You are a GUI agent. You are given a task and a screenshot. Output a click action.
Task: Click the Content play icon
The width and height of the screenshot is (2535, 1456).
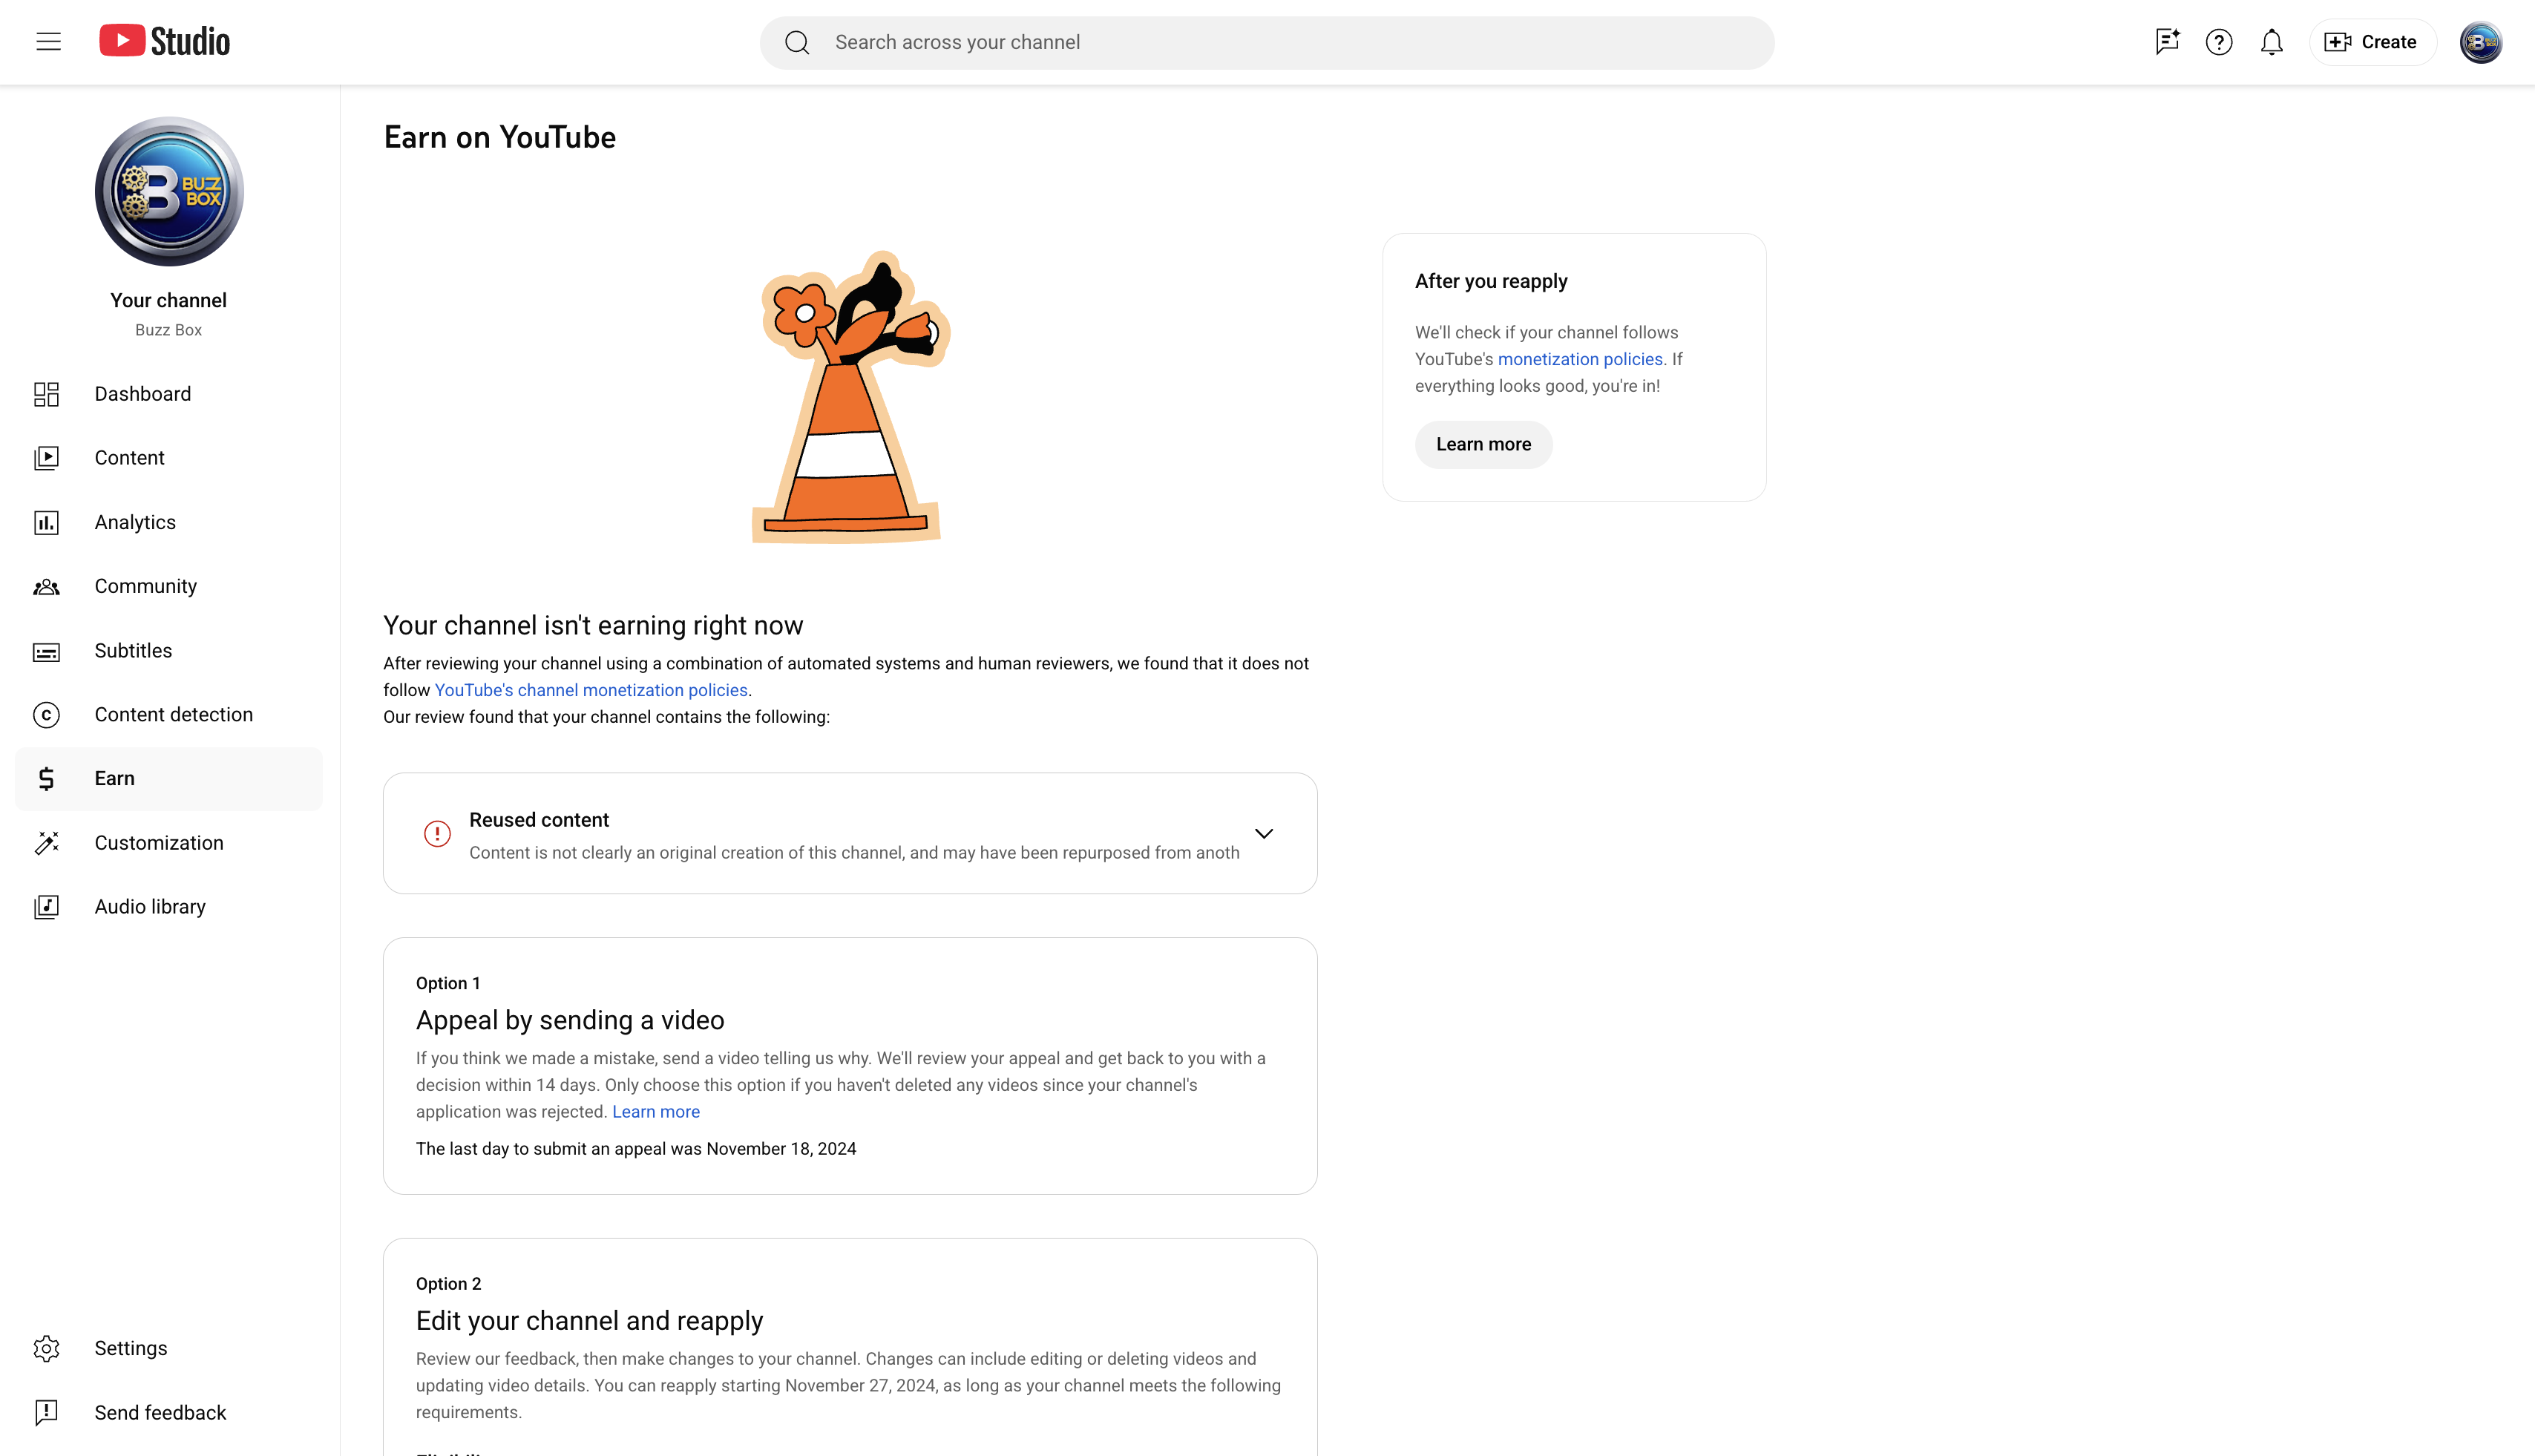click(x=46, y=458)
